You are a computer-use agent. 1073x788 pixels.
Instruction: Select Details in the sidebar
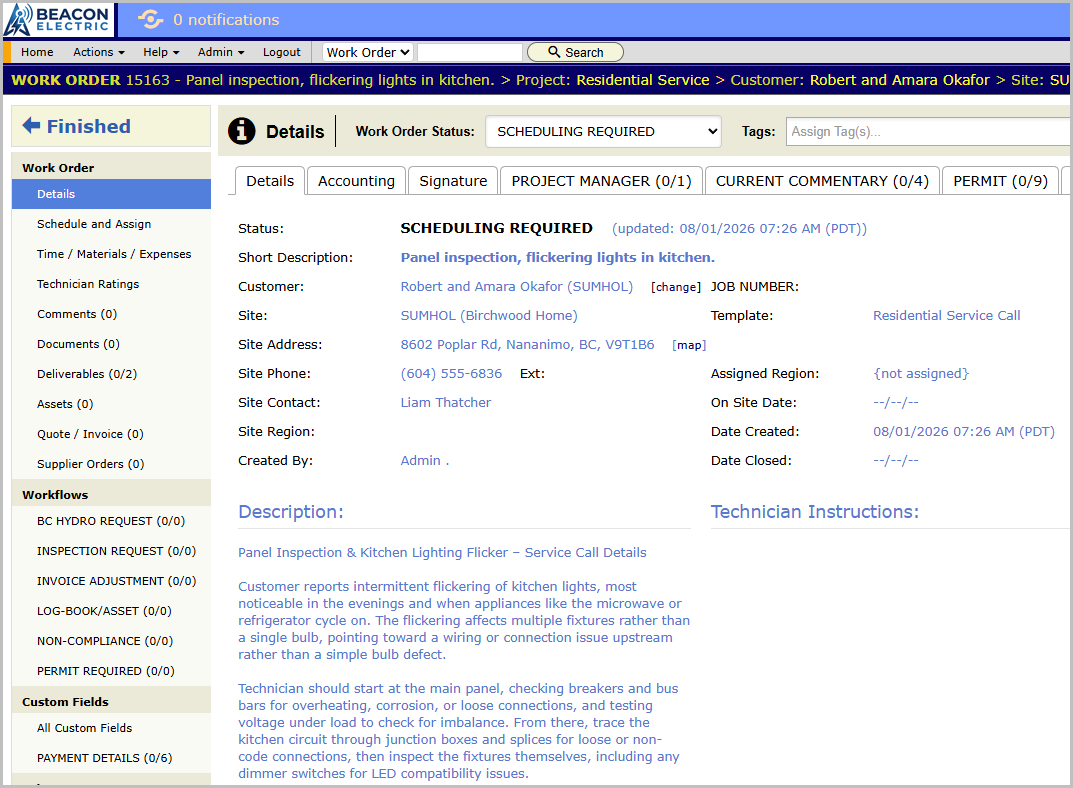click(112, 194)
